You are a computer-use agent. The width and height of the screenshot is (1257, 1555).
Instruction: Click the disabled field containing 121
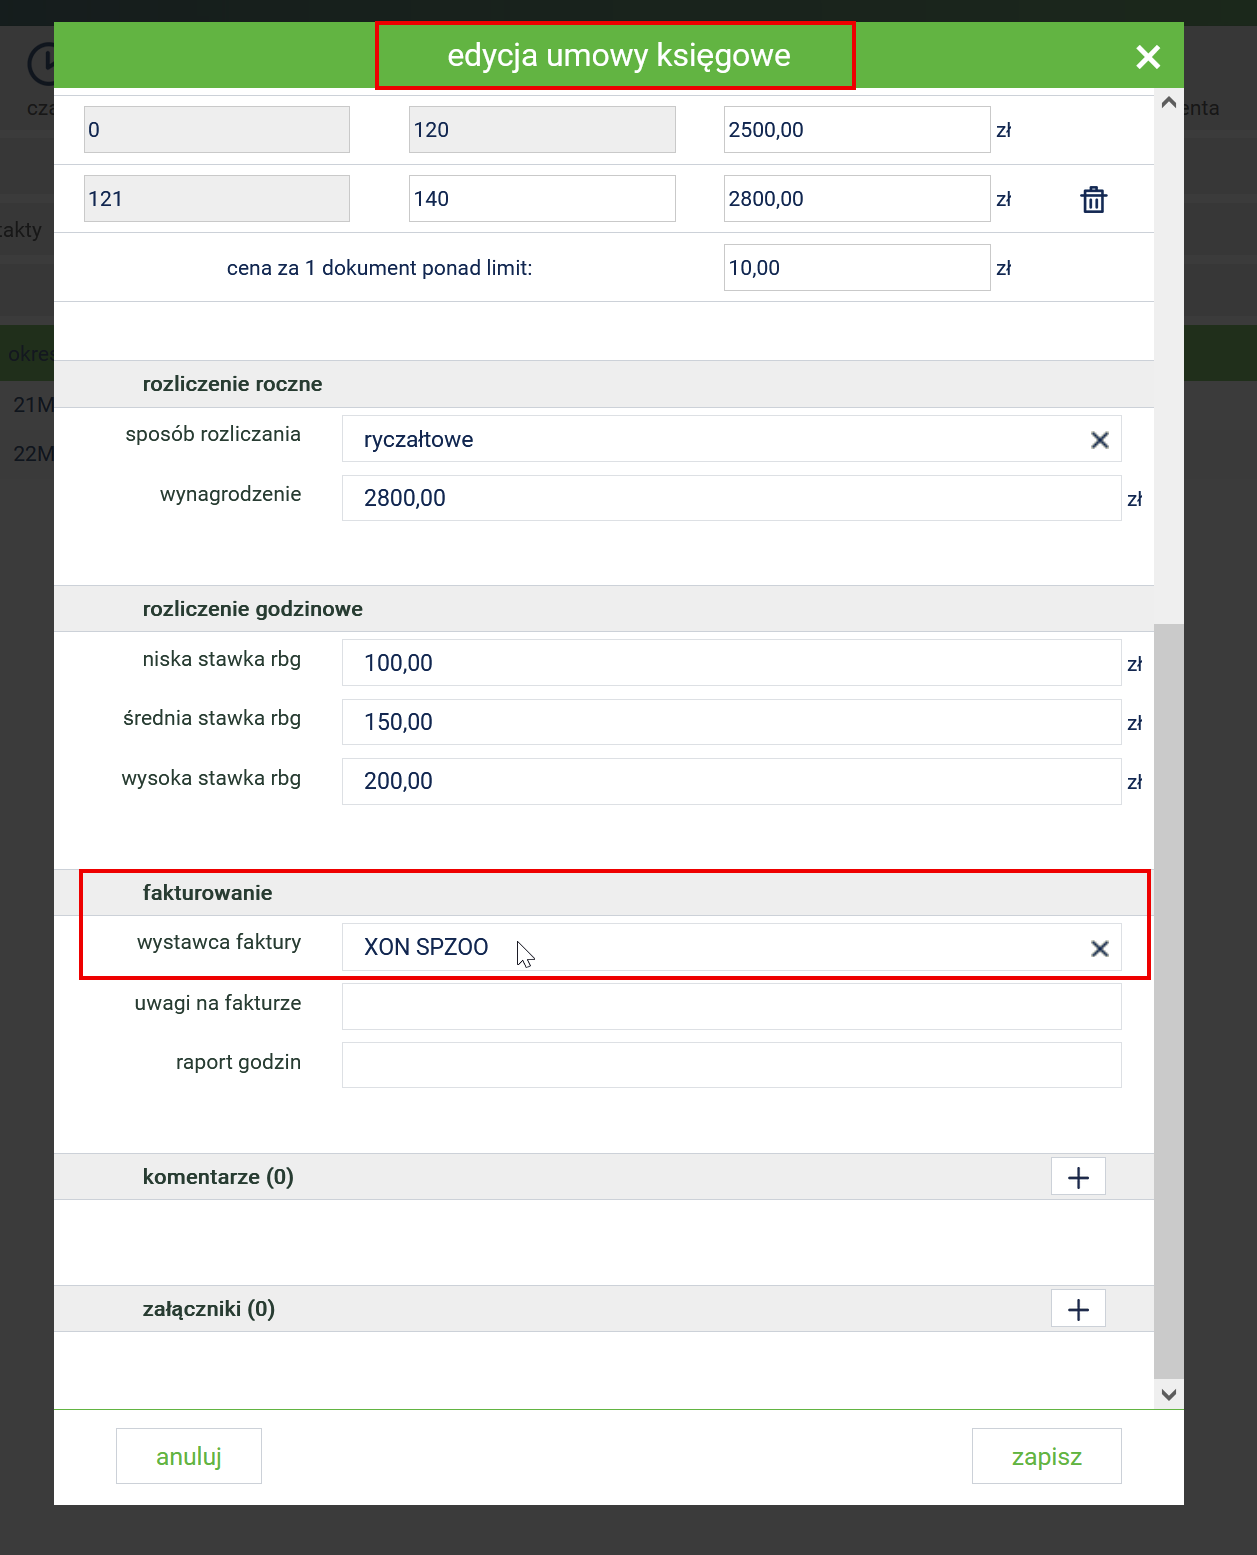pos(217,199)
